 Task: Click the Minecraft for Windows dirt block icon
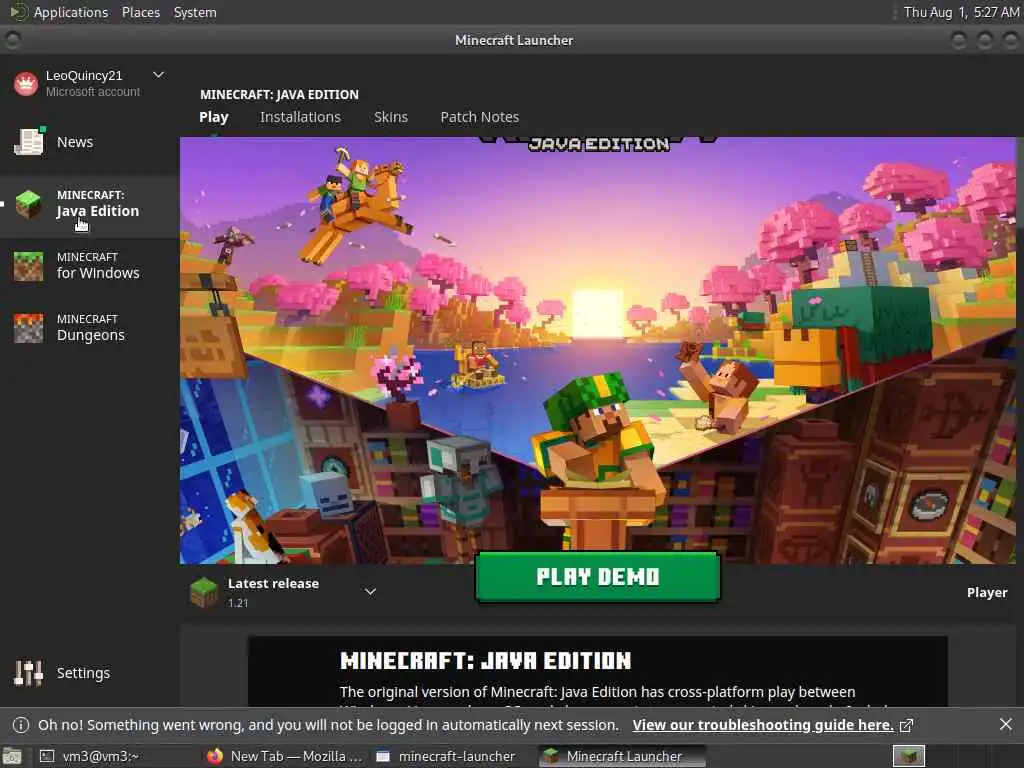click(x=28, y=266)
